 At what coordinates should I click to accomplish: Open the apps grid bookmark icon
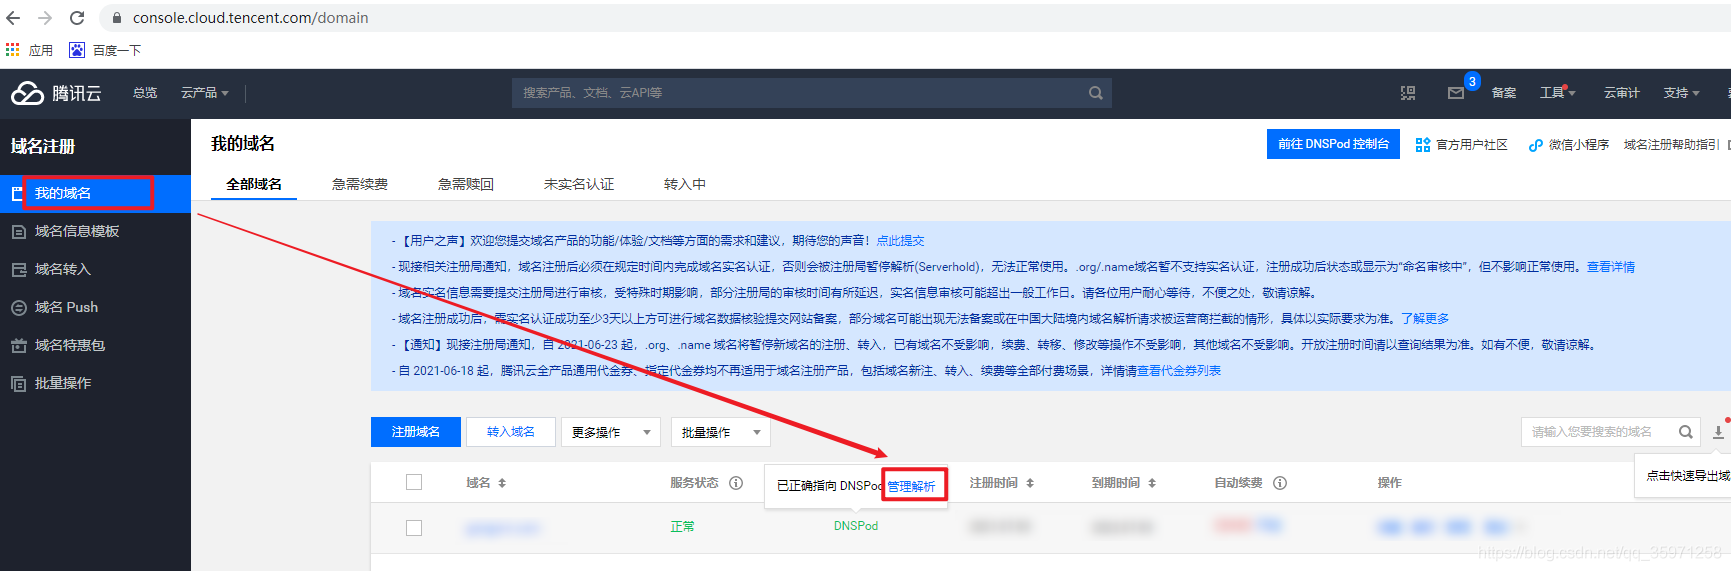pyautogui.click(x=12, y=49)
